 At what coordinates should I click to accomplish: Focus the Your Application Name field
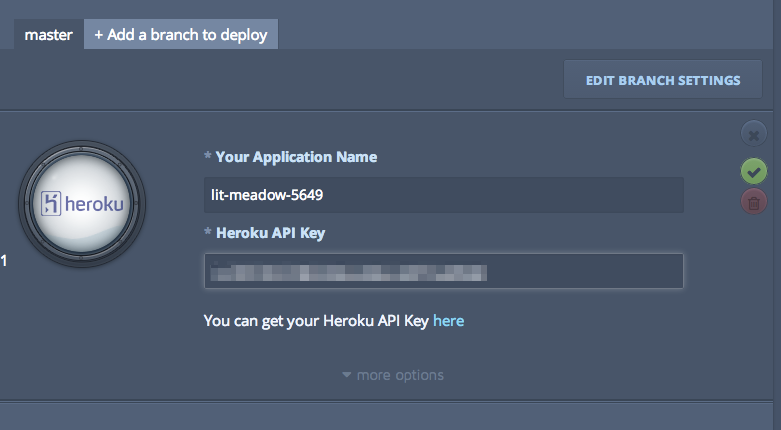coord(444,195)
